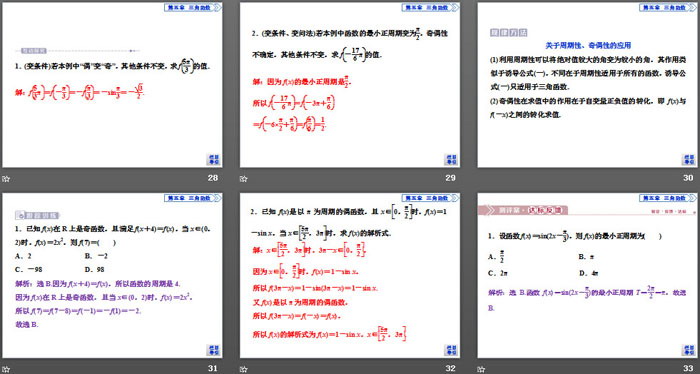Click the 栏目导引 button on slide 30
The width and height of the screenshot is (700, 374).
pyautogui.click(x=688, y=159)
